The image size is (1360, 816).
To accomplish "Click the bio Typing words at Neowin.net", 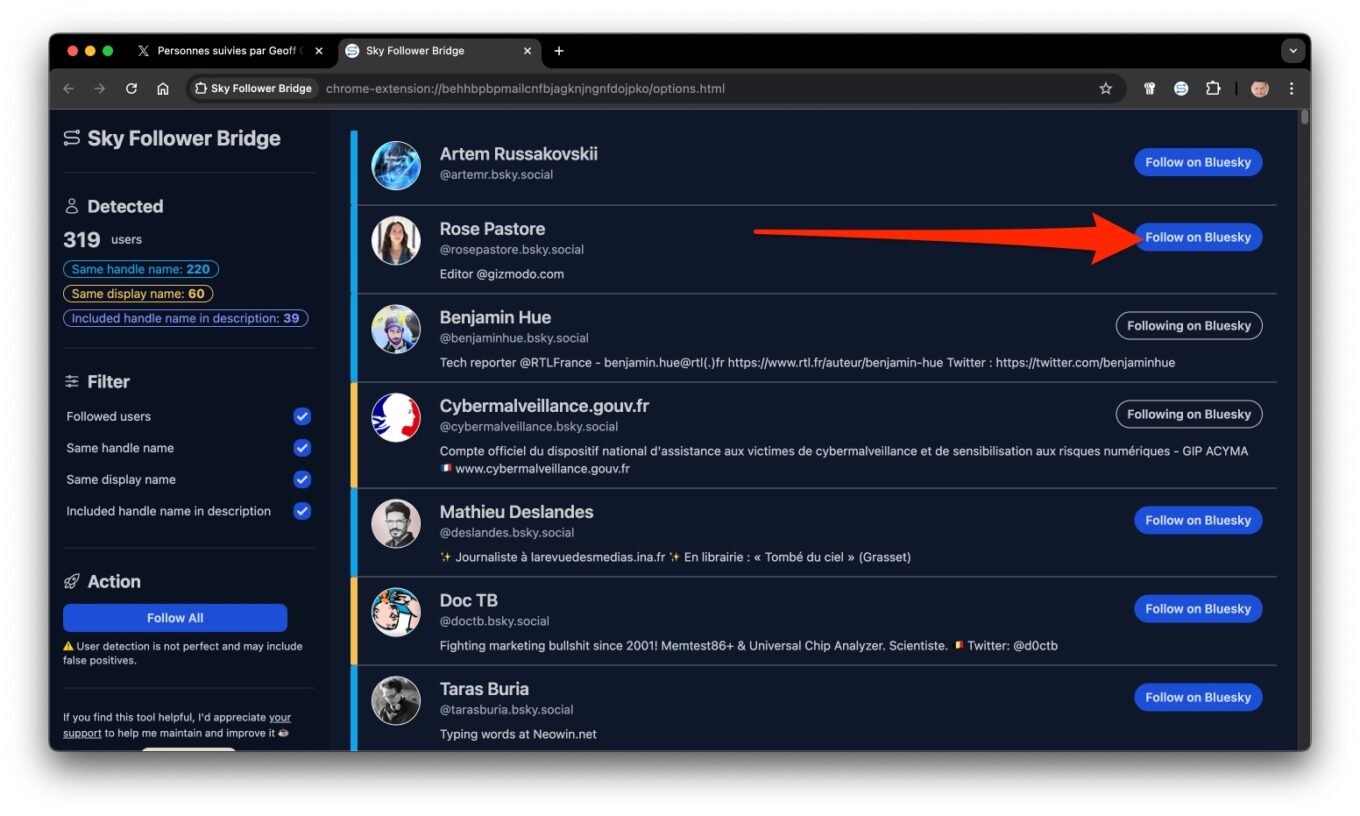I will point(518,734).
